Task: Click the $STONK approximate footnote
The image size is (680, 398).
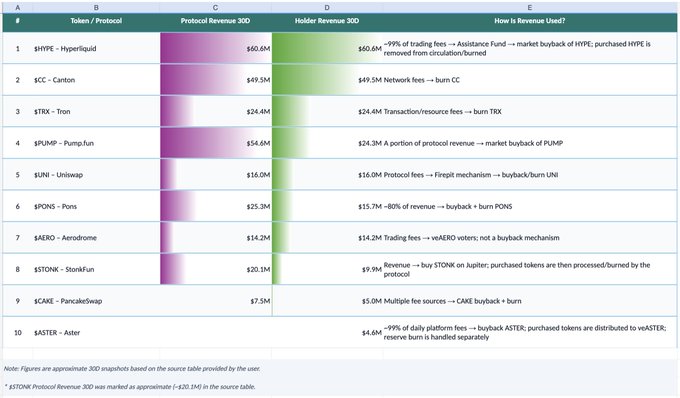Action: [x=130, y=387]
